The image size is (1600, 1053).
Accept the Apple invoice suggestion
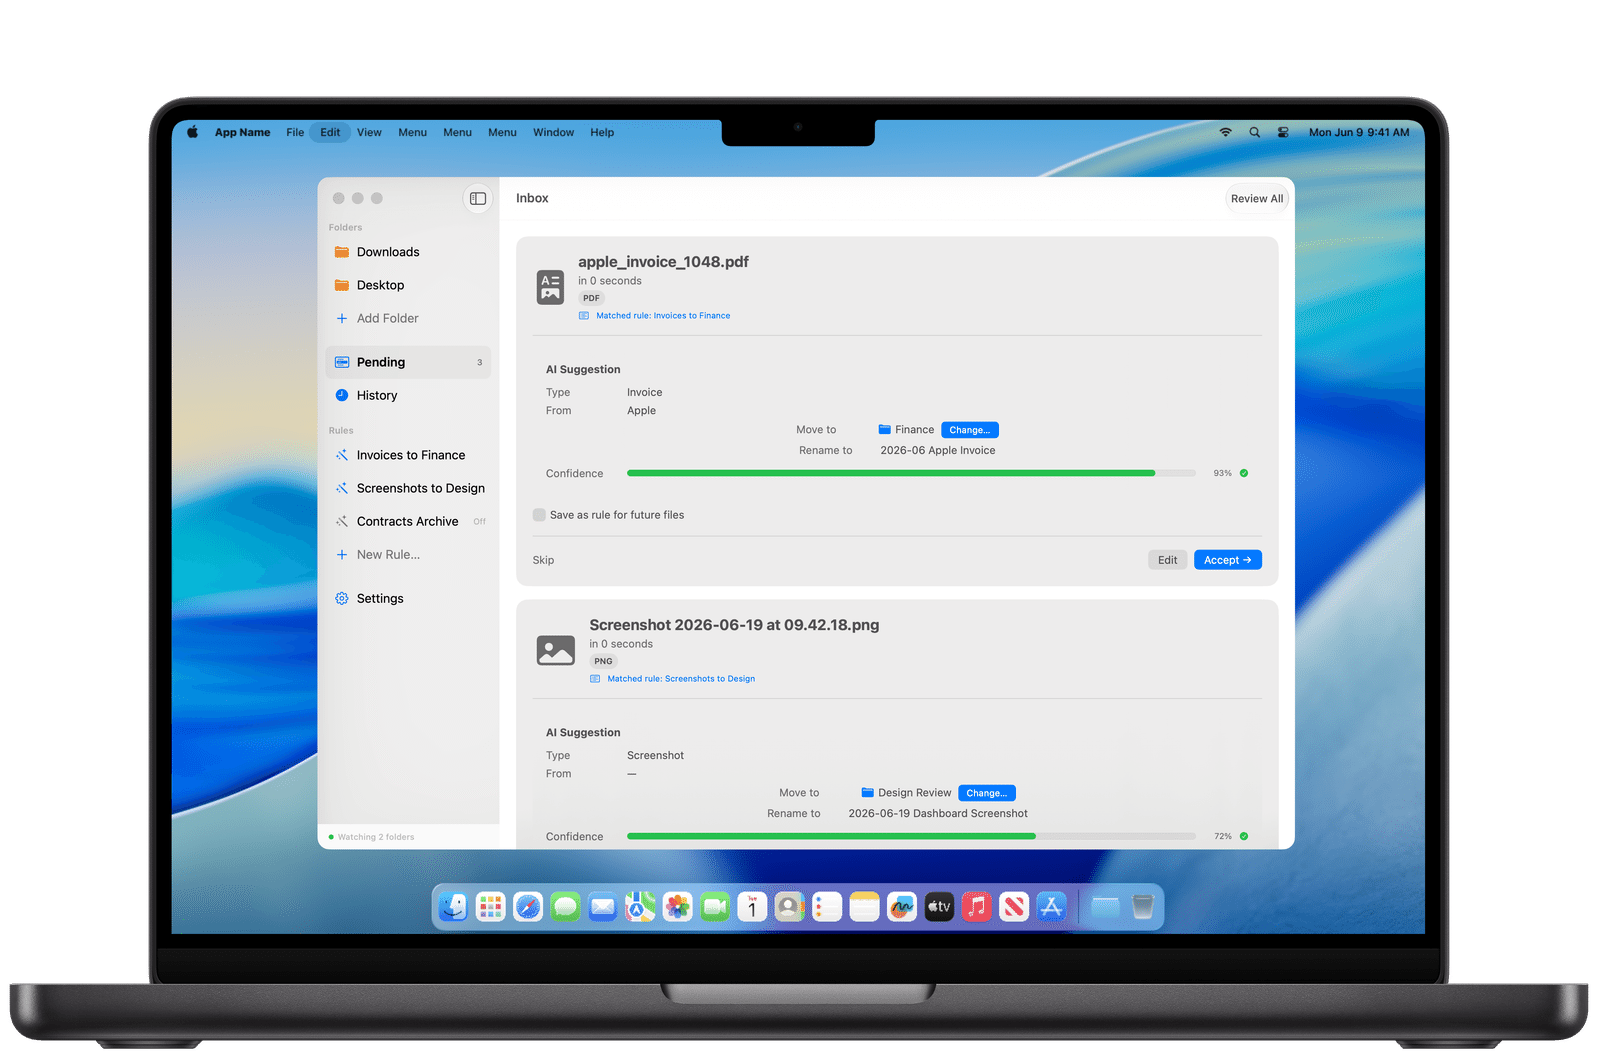pyautogui.click(x=1228, y=560)
